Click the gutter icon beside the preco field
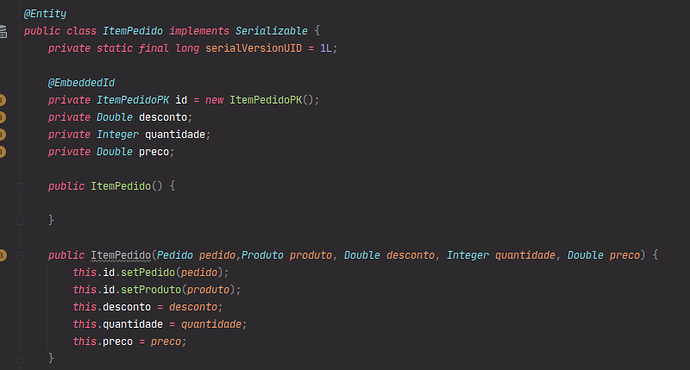 coord(2,152)
